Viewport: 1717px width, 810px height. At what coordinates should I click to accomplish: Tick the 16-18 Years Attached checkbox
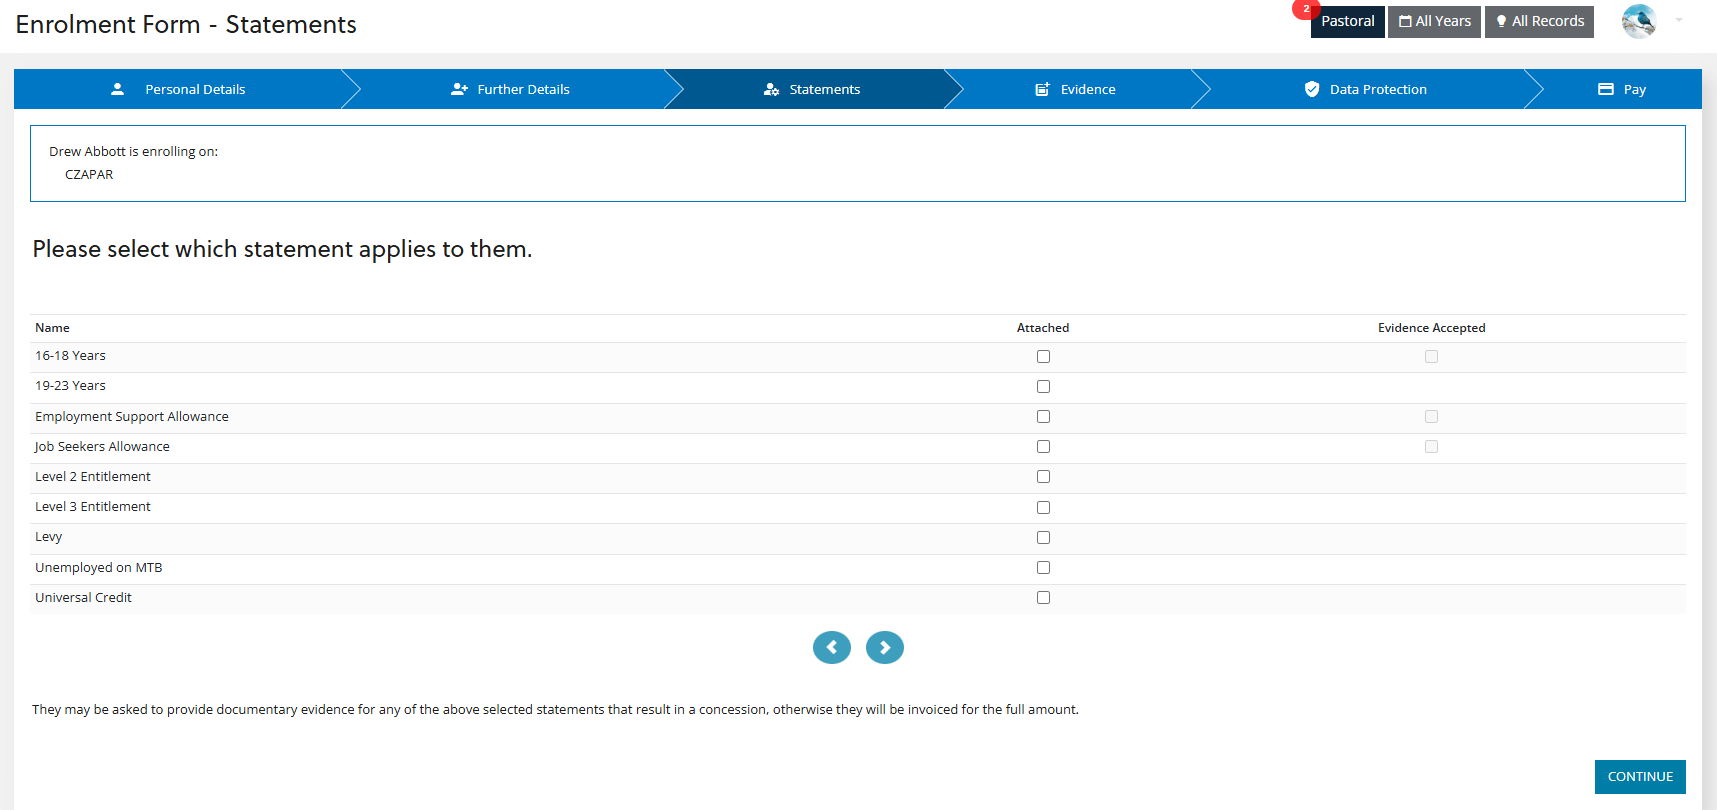(x=1043, y=357)
